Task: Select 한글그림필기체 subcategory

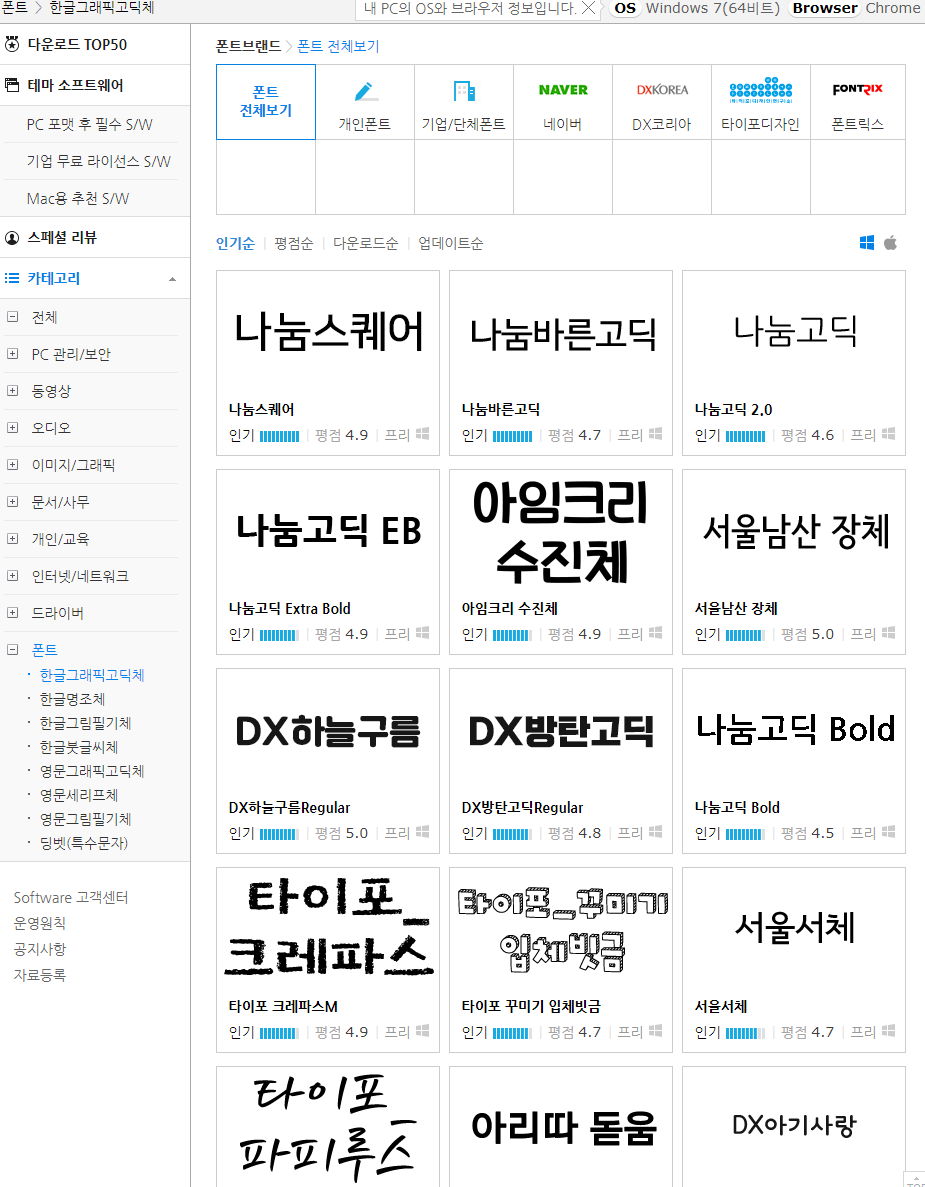Action: pos(86,724)
